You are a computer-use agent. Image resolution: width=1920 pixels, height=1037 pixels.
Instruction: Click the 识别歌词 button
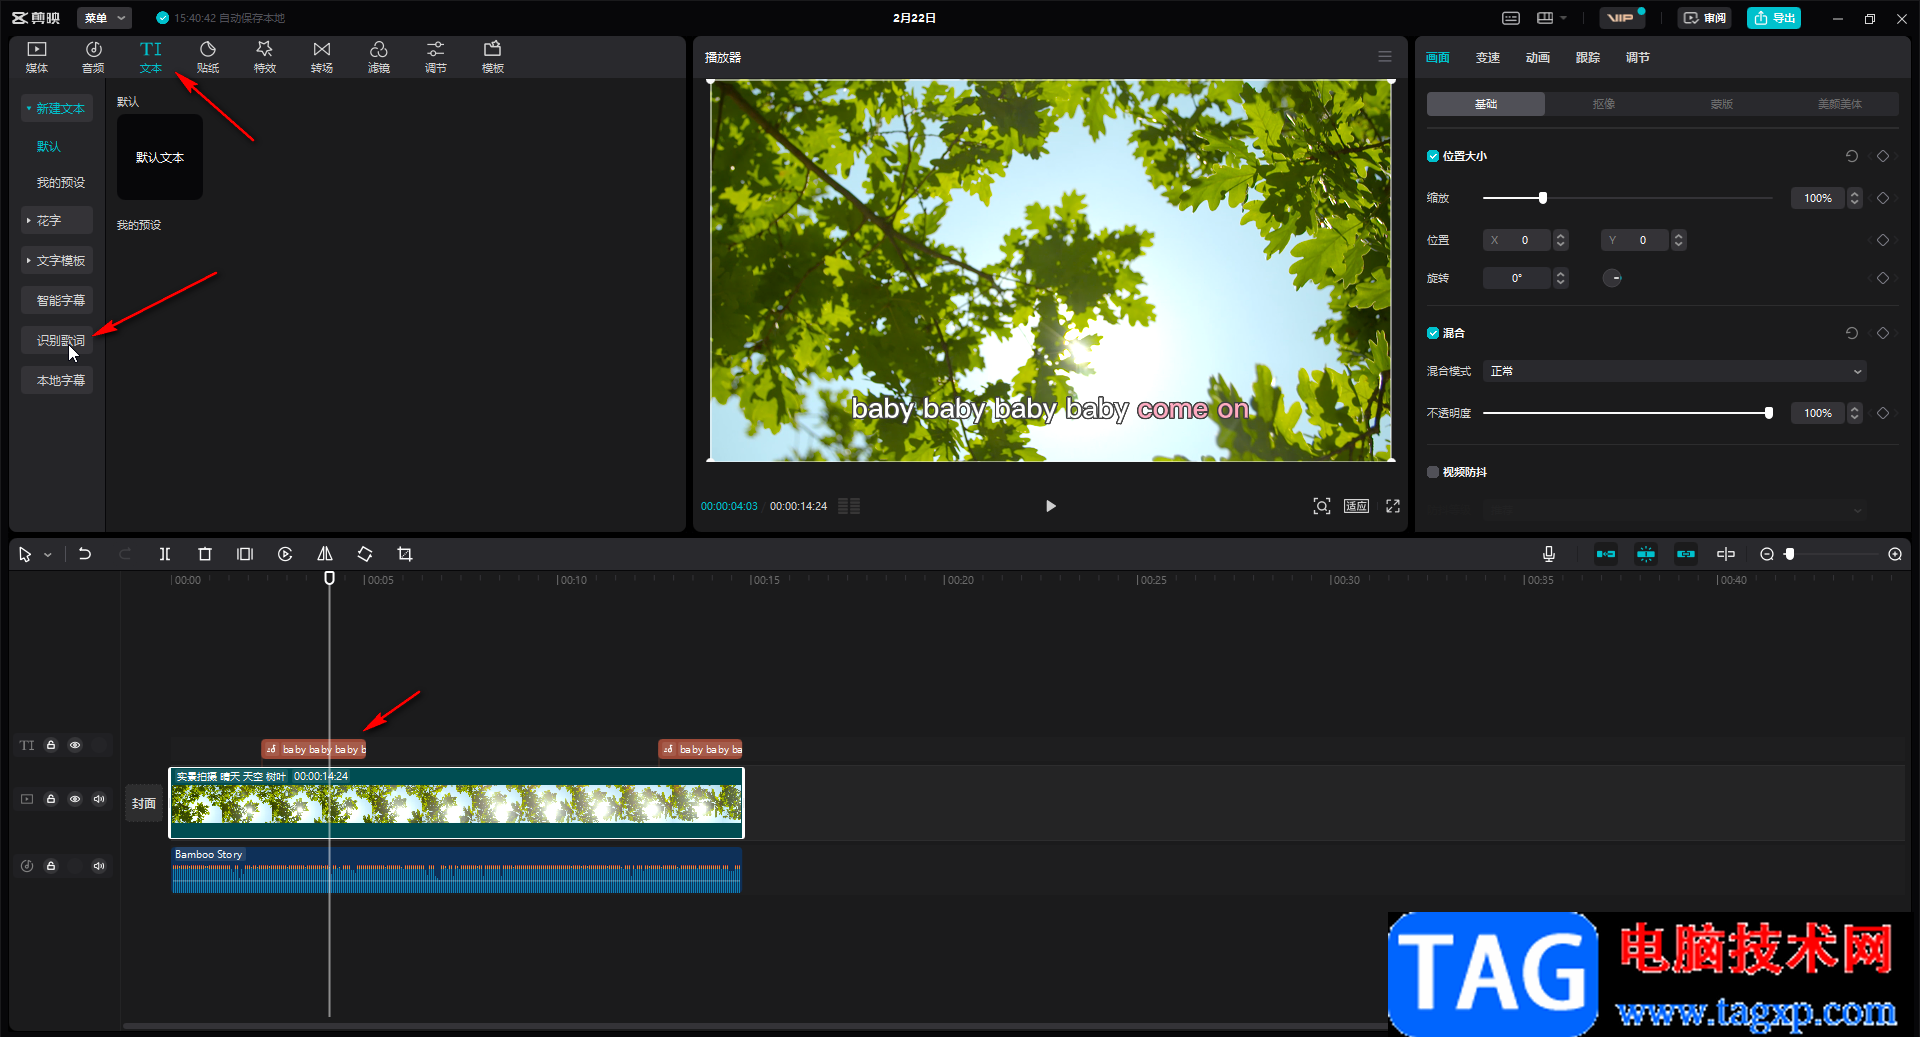coord(57,340)
